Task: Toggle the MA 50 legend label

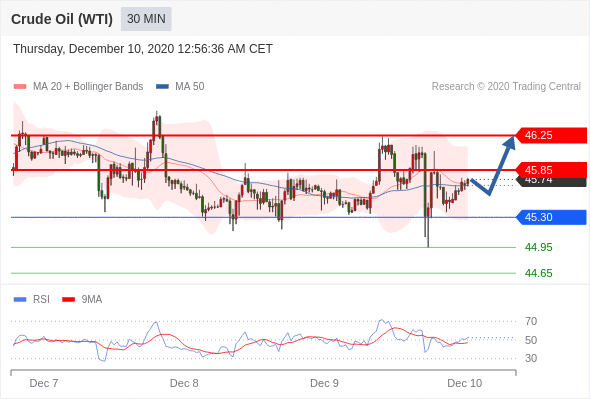Action: 190,87
